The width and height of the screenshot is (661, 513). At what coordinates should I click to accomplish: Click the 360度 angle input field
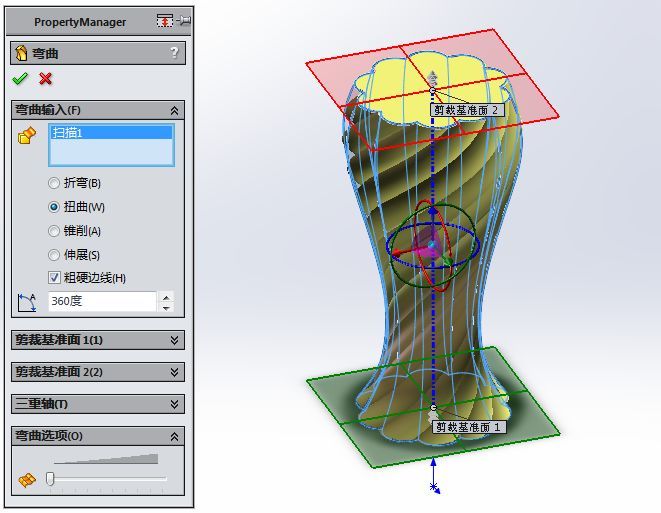(x=102, y=301)
